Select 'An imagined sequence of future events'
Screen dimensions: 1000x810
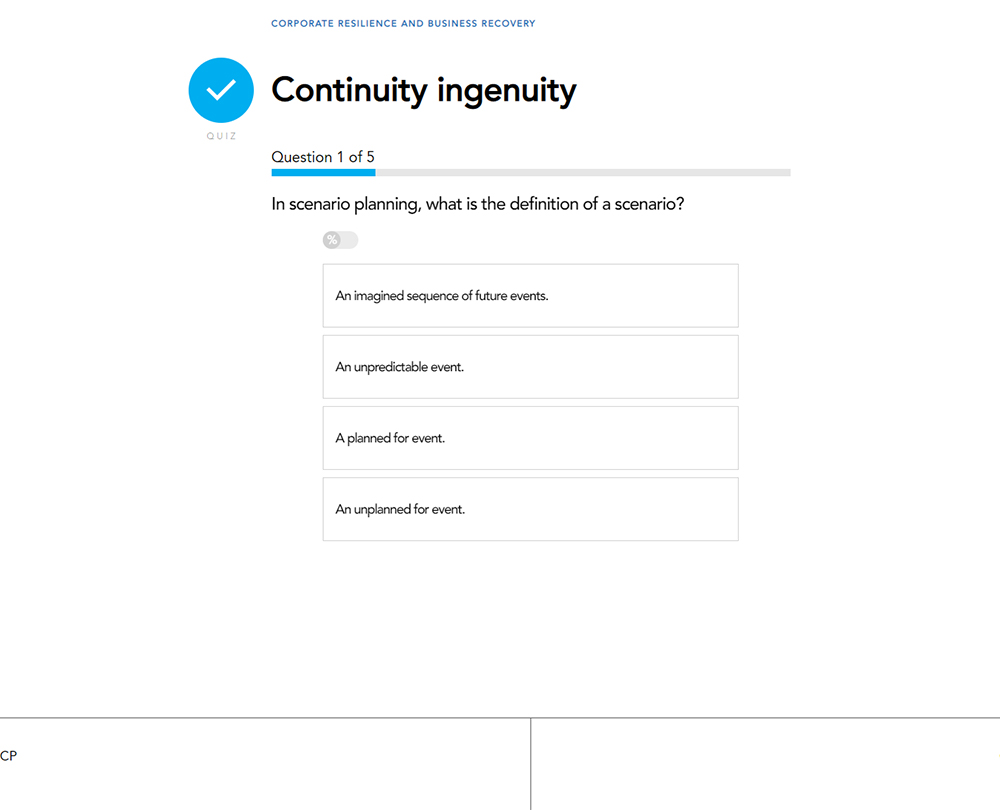pos(530,296)
